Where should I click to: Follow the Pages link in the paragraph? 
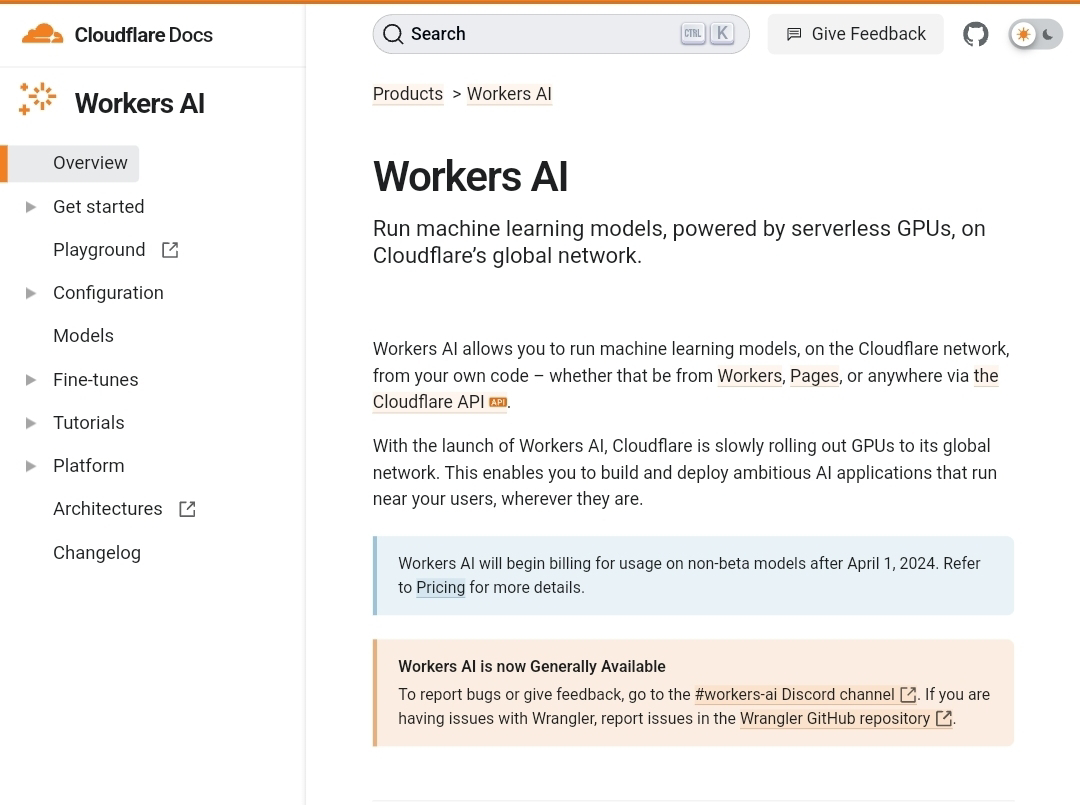coord(814,376)
